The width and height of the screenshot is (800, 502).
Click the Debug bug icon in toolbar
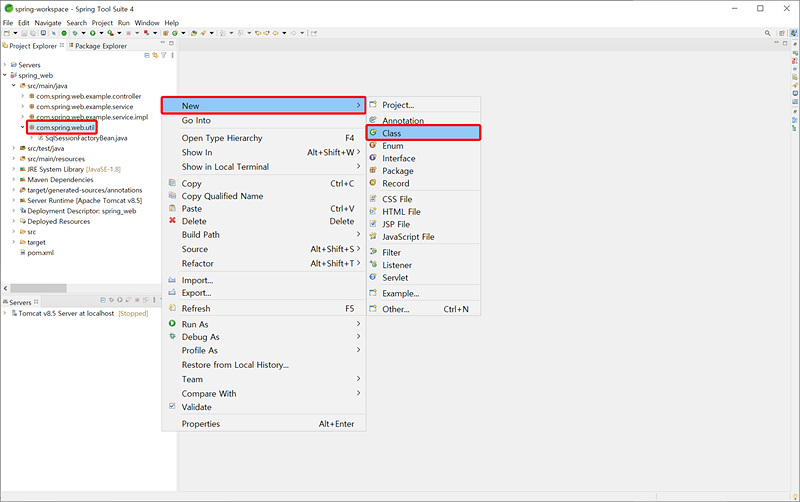[x=75, y=33]
